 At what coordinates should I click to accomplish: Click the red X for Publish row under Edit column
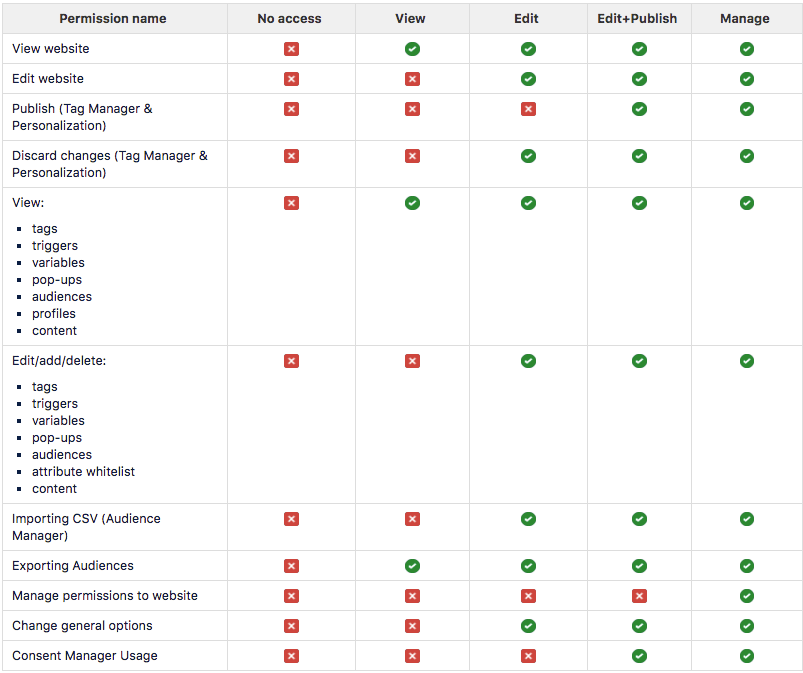point(528,109)
